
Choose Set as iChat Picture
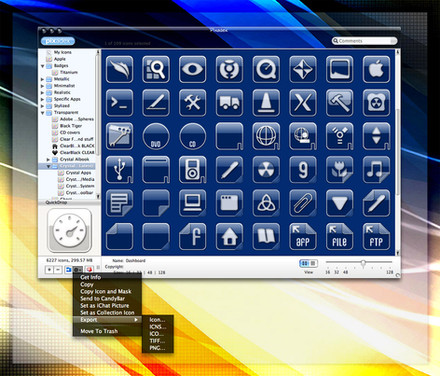coord(104,305)
